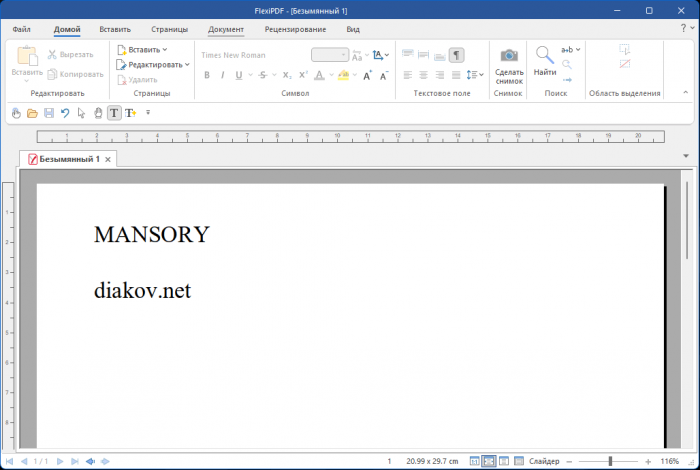Click the undo arrow in quick toolbar

pyautogui.click(x=65, y=113)
